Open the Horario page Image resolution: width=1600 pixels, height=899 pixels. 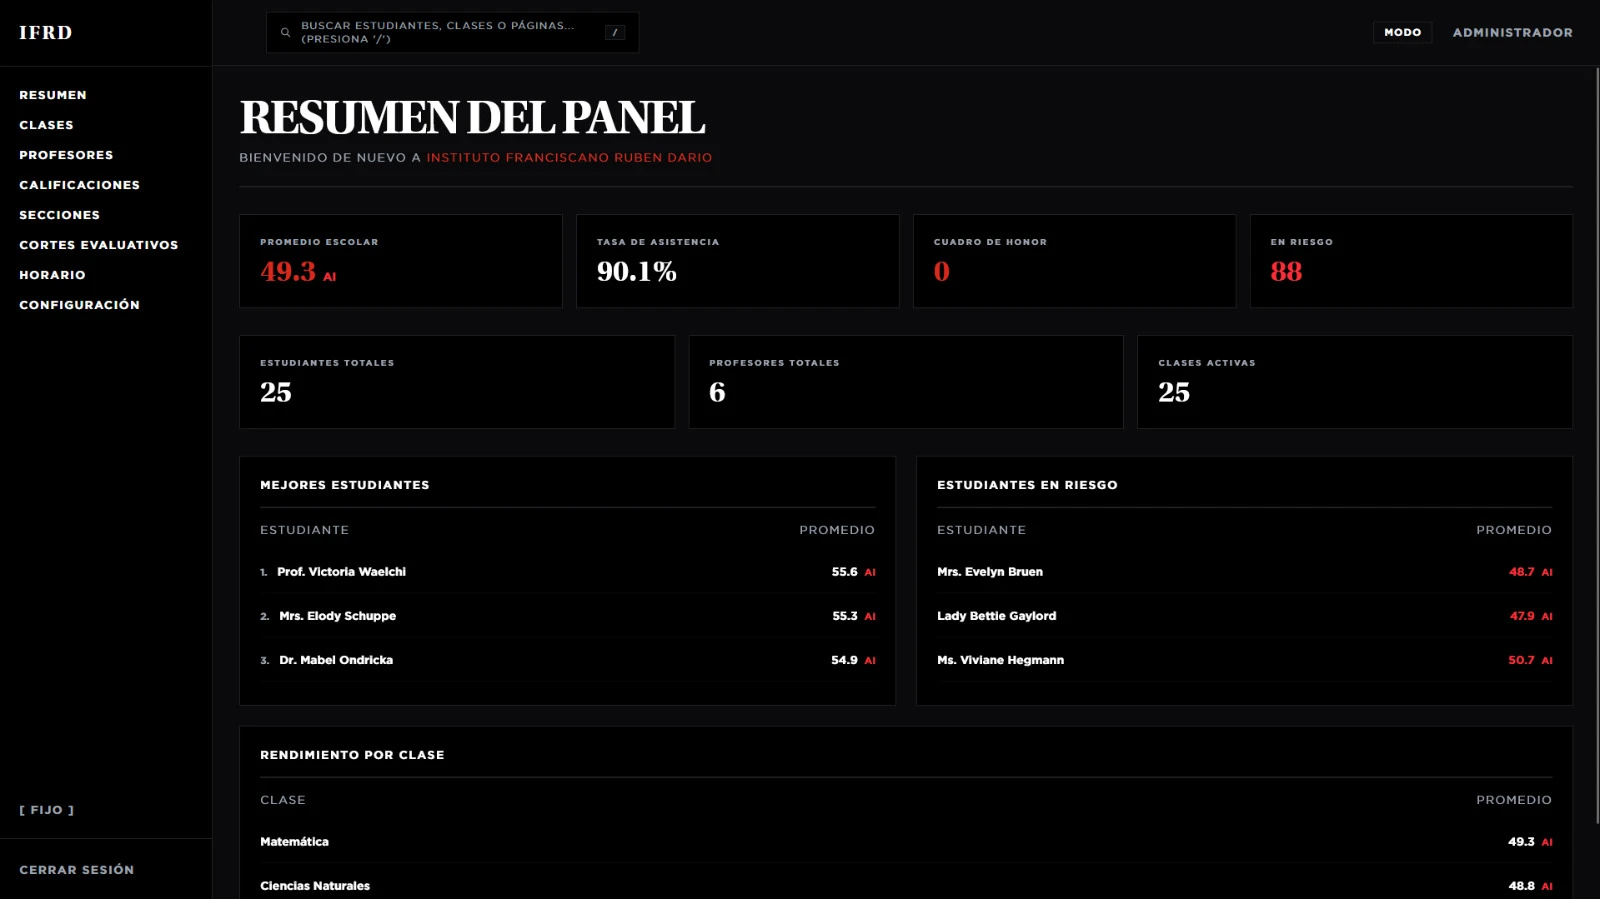(x=52, y=275)
